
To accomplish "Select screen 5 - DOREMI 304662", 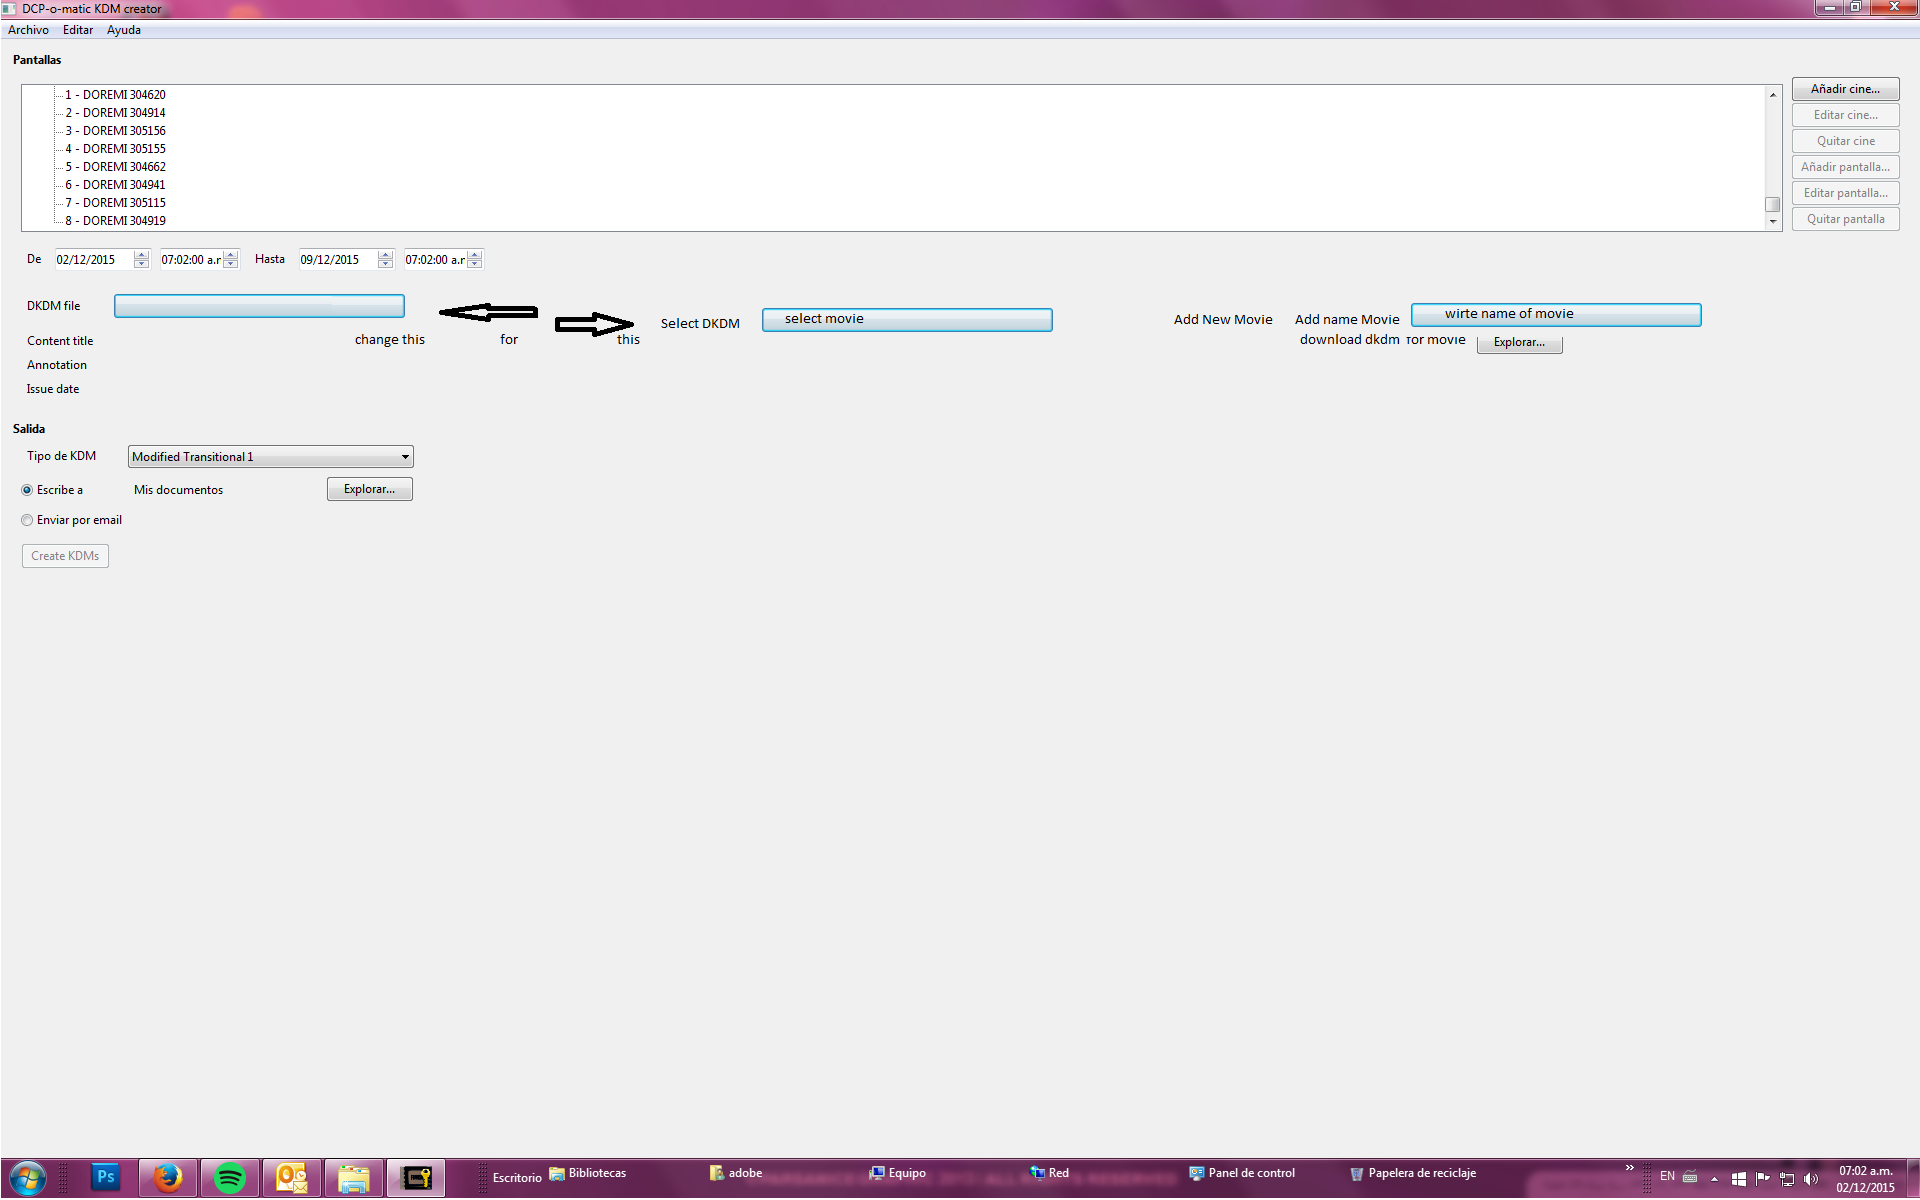I will (116, 168).
